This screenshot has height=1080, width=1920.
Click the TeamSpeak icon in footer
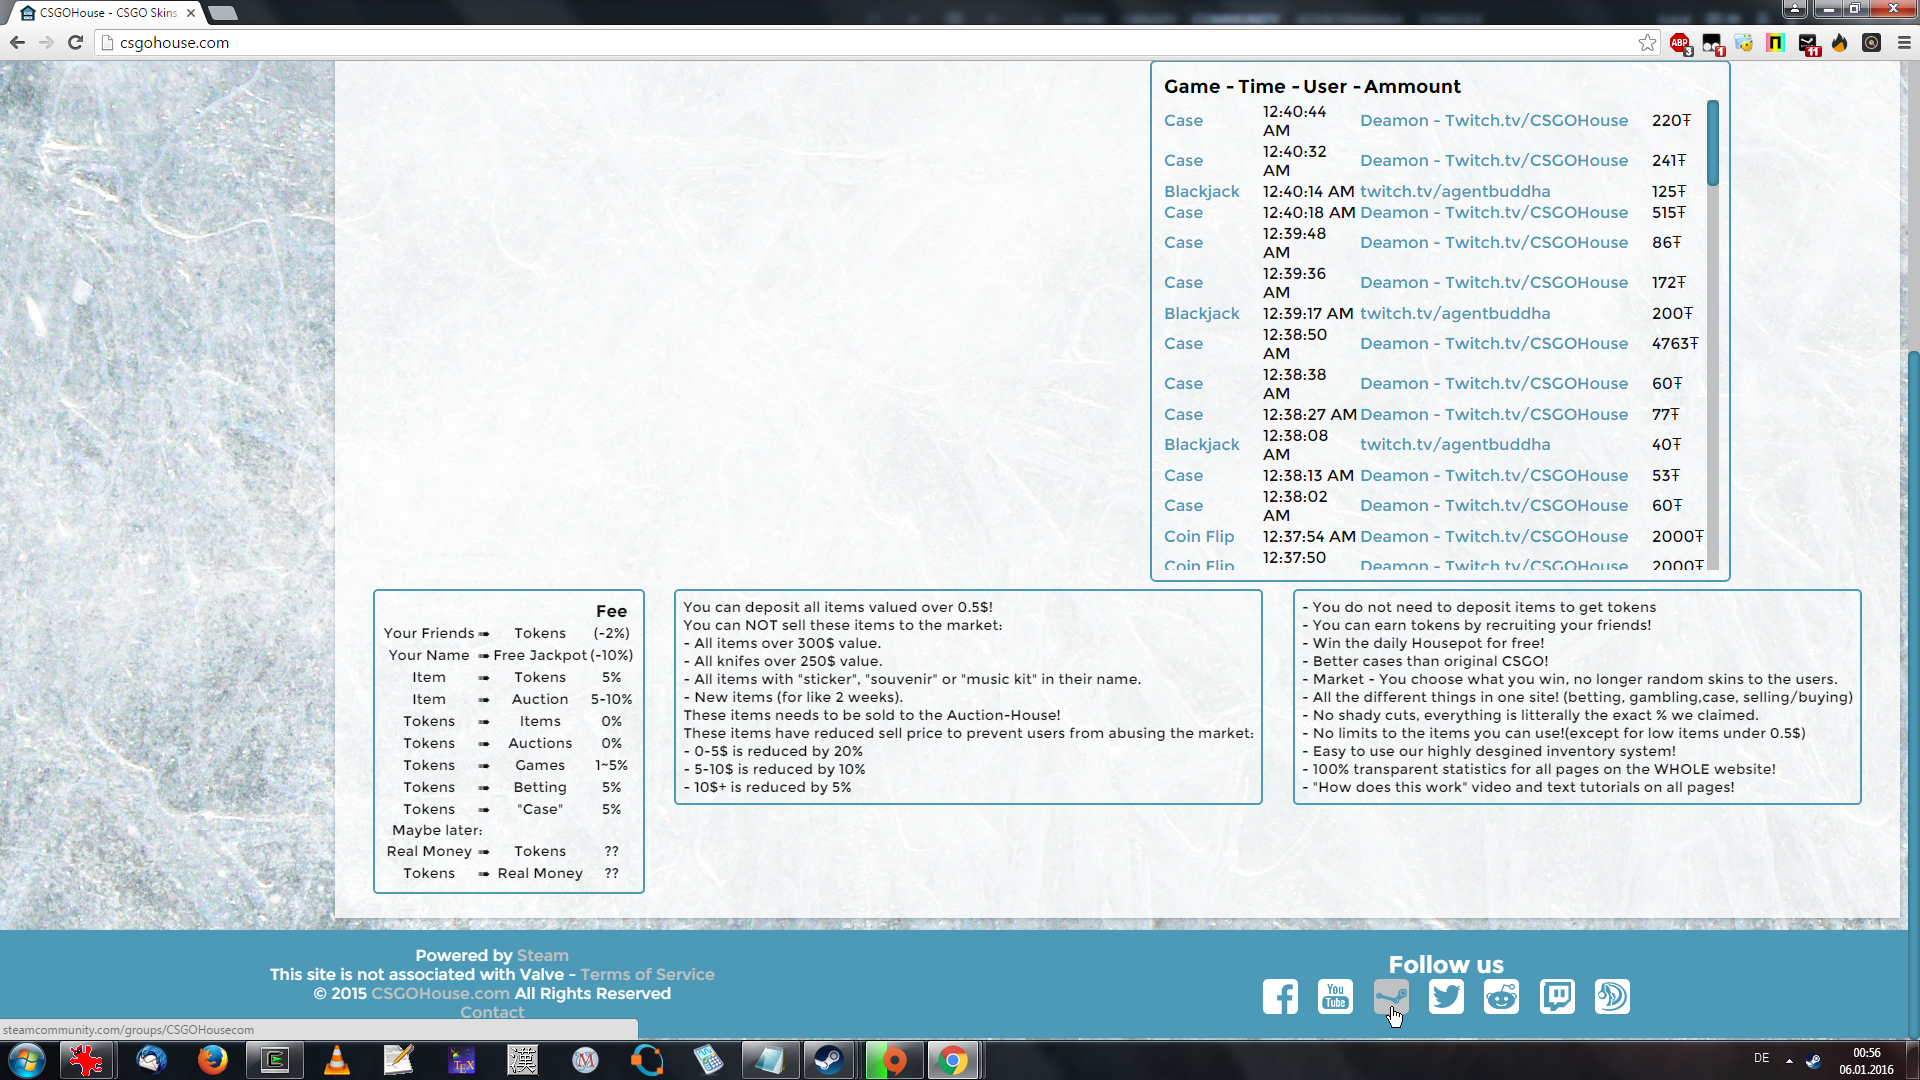[x=1612, y=996]
